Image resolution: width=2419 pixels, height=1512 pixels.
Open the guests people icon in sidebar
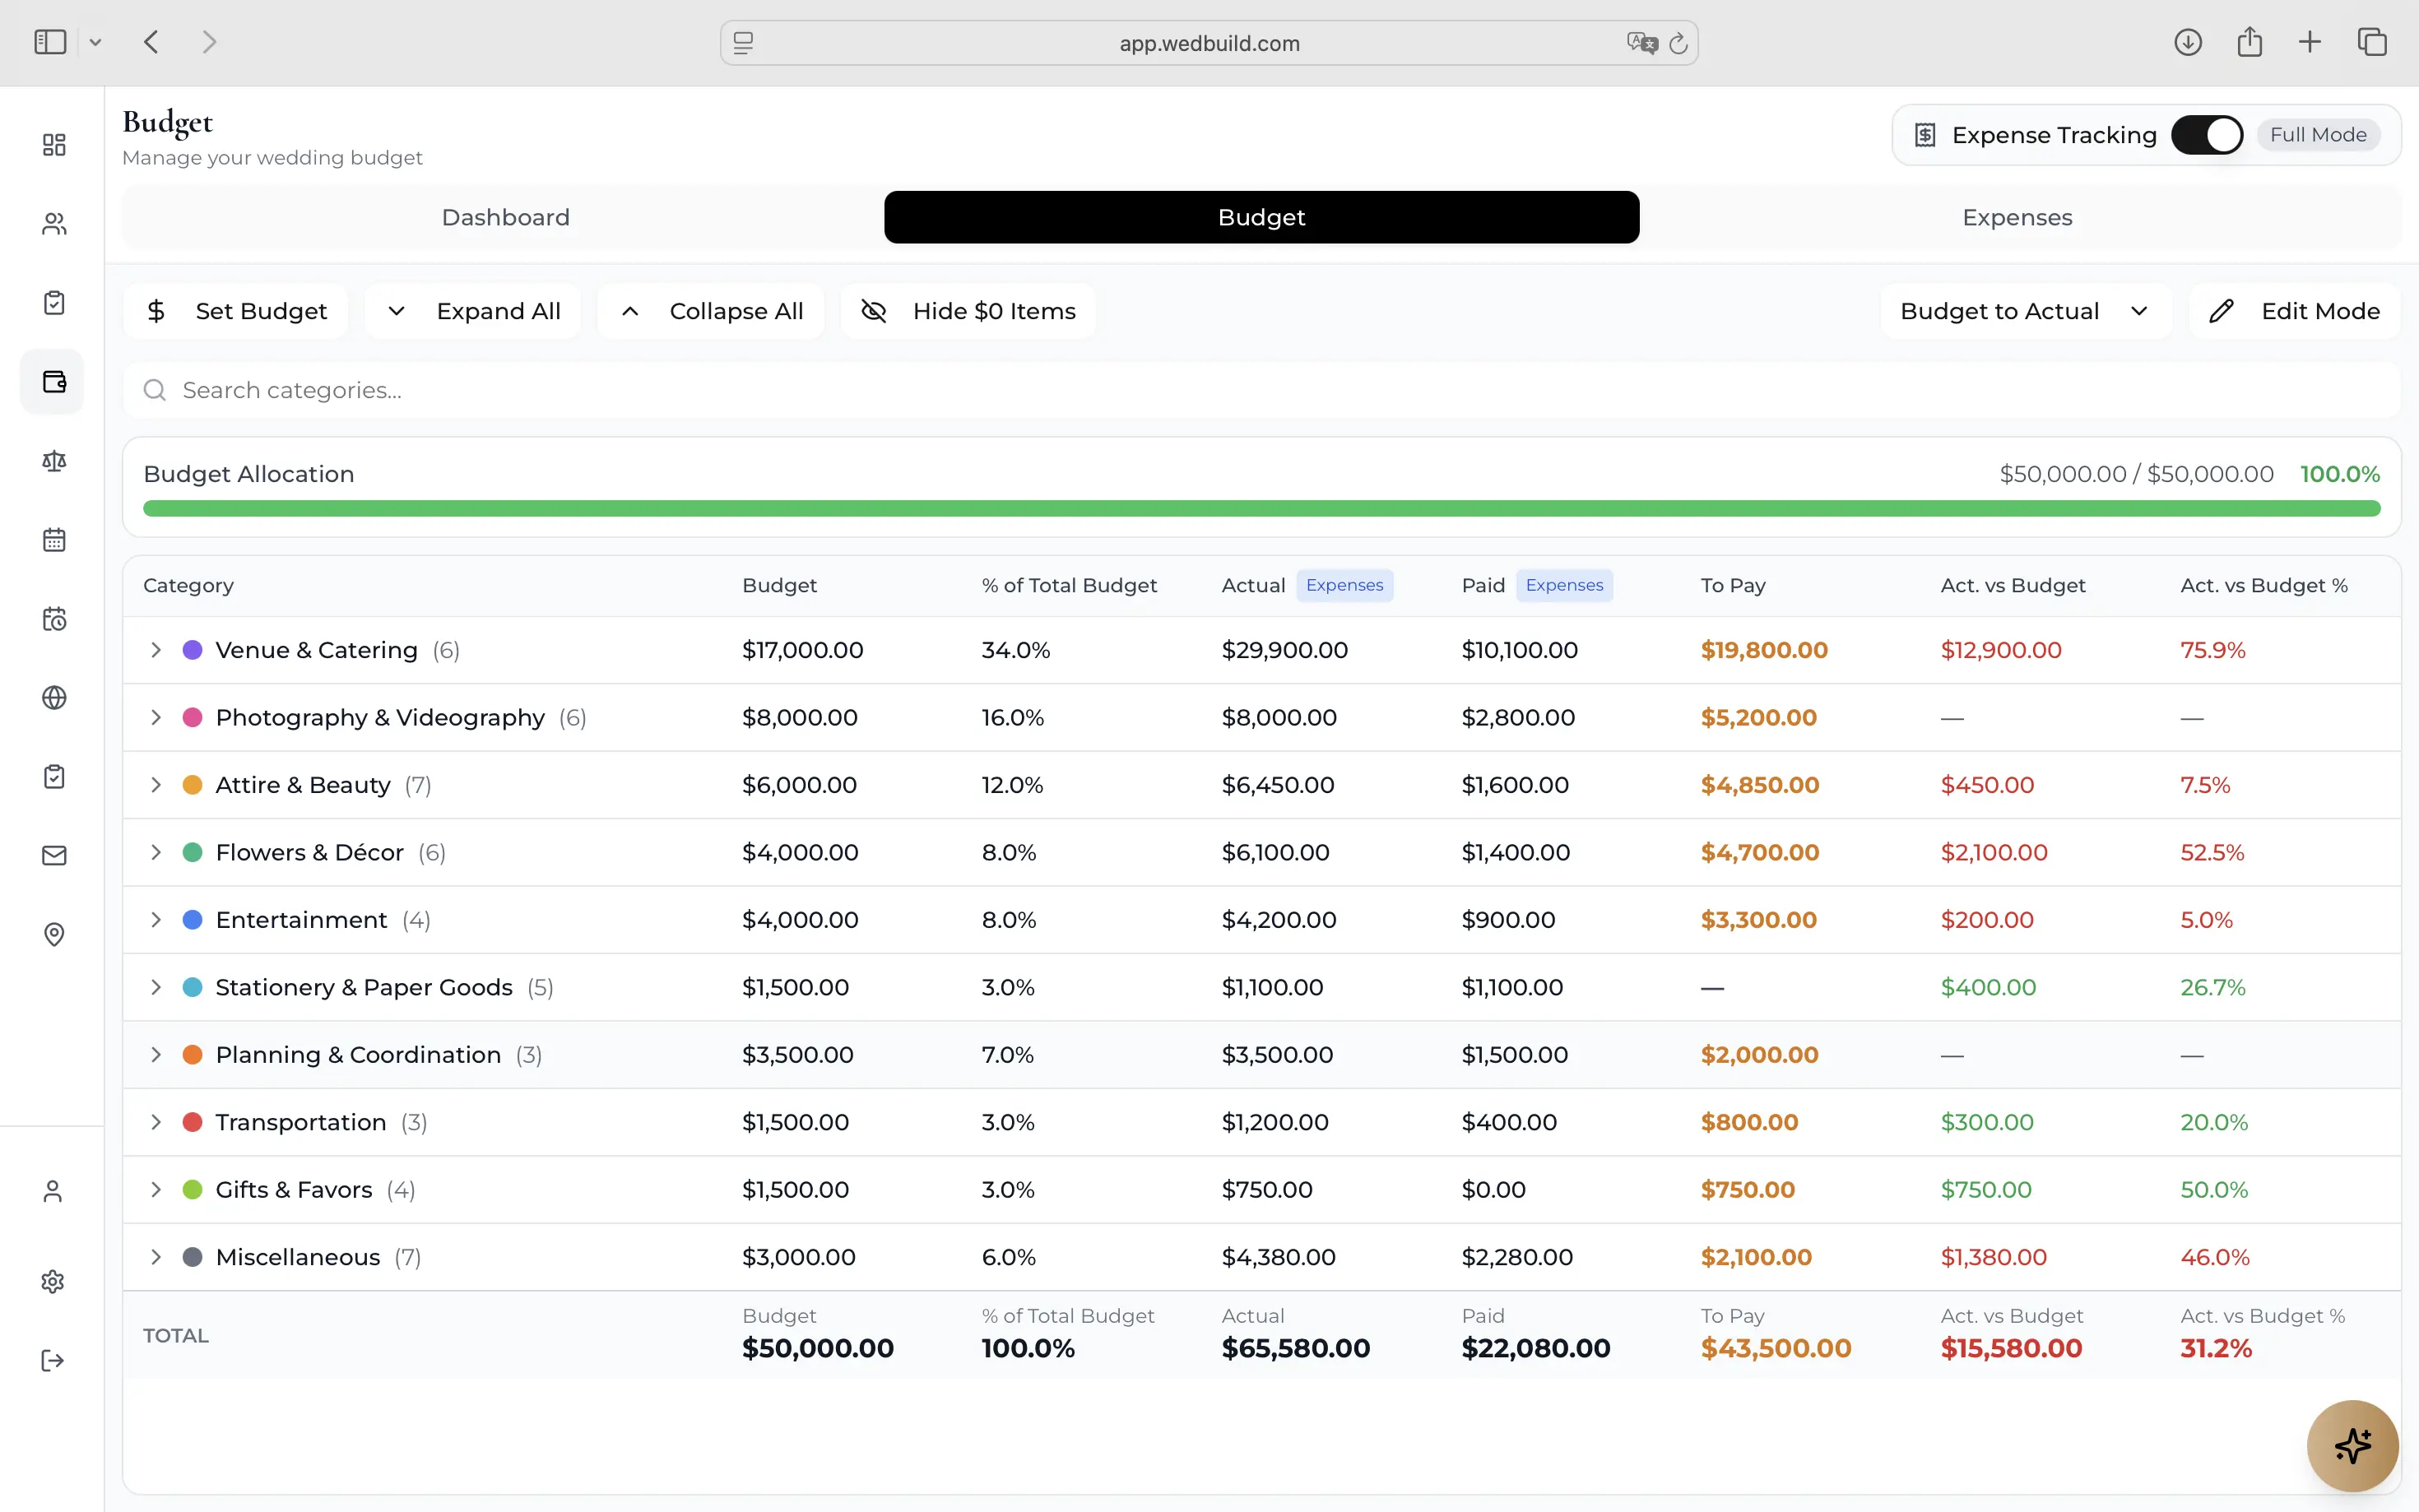(x=54, y=224)
